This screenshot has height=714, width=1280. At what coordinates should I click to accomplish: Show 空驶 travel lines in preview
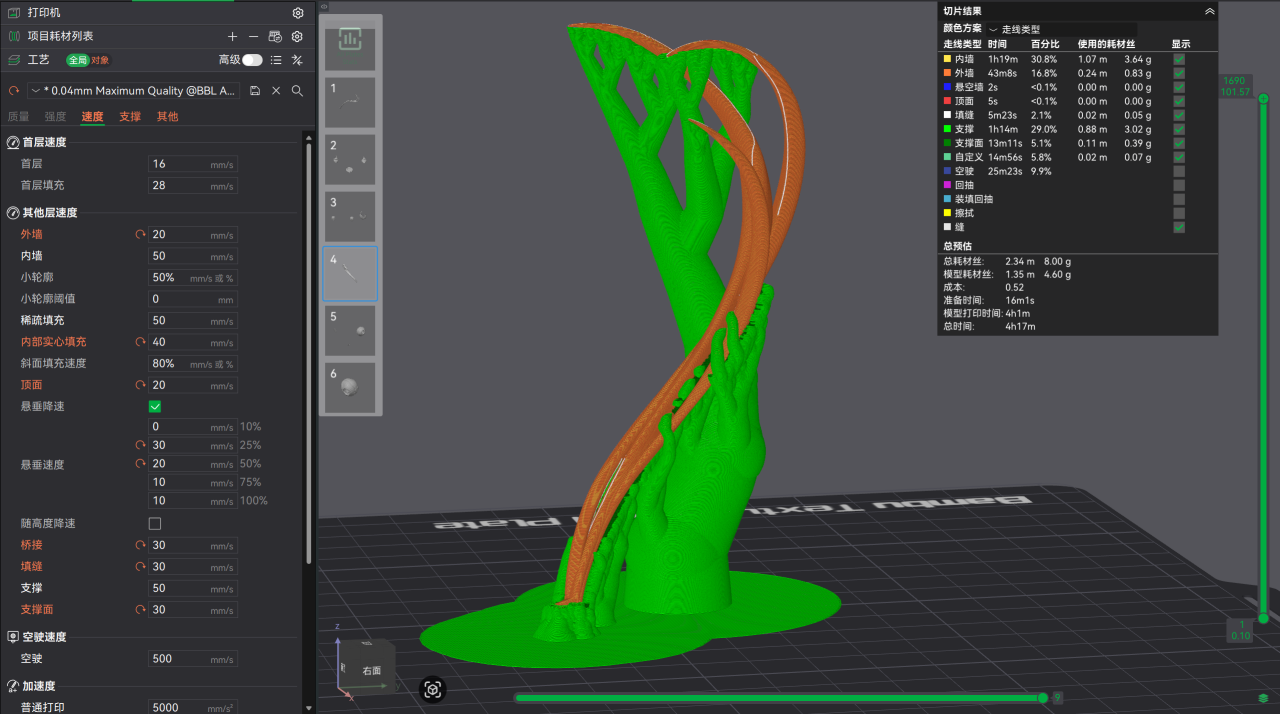click(x=1179, y=171)
